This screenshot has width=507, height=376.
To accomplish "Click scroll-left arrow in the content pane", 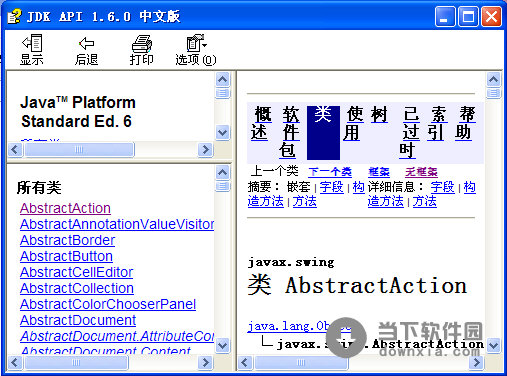I will point(246,362).
